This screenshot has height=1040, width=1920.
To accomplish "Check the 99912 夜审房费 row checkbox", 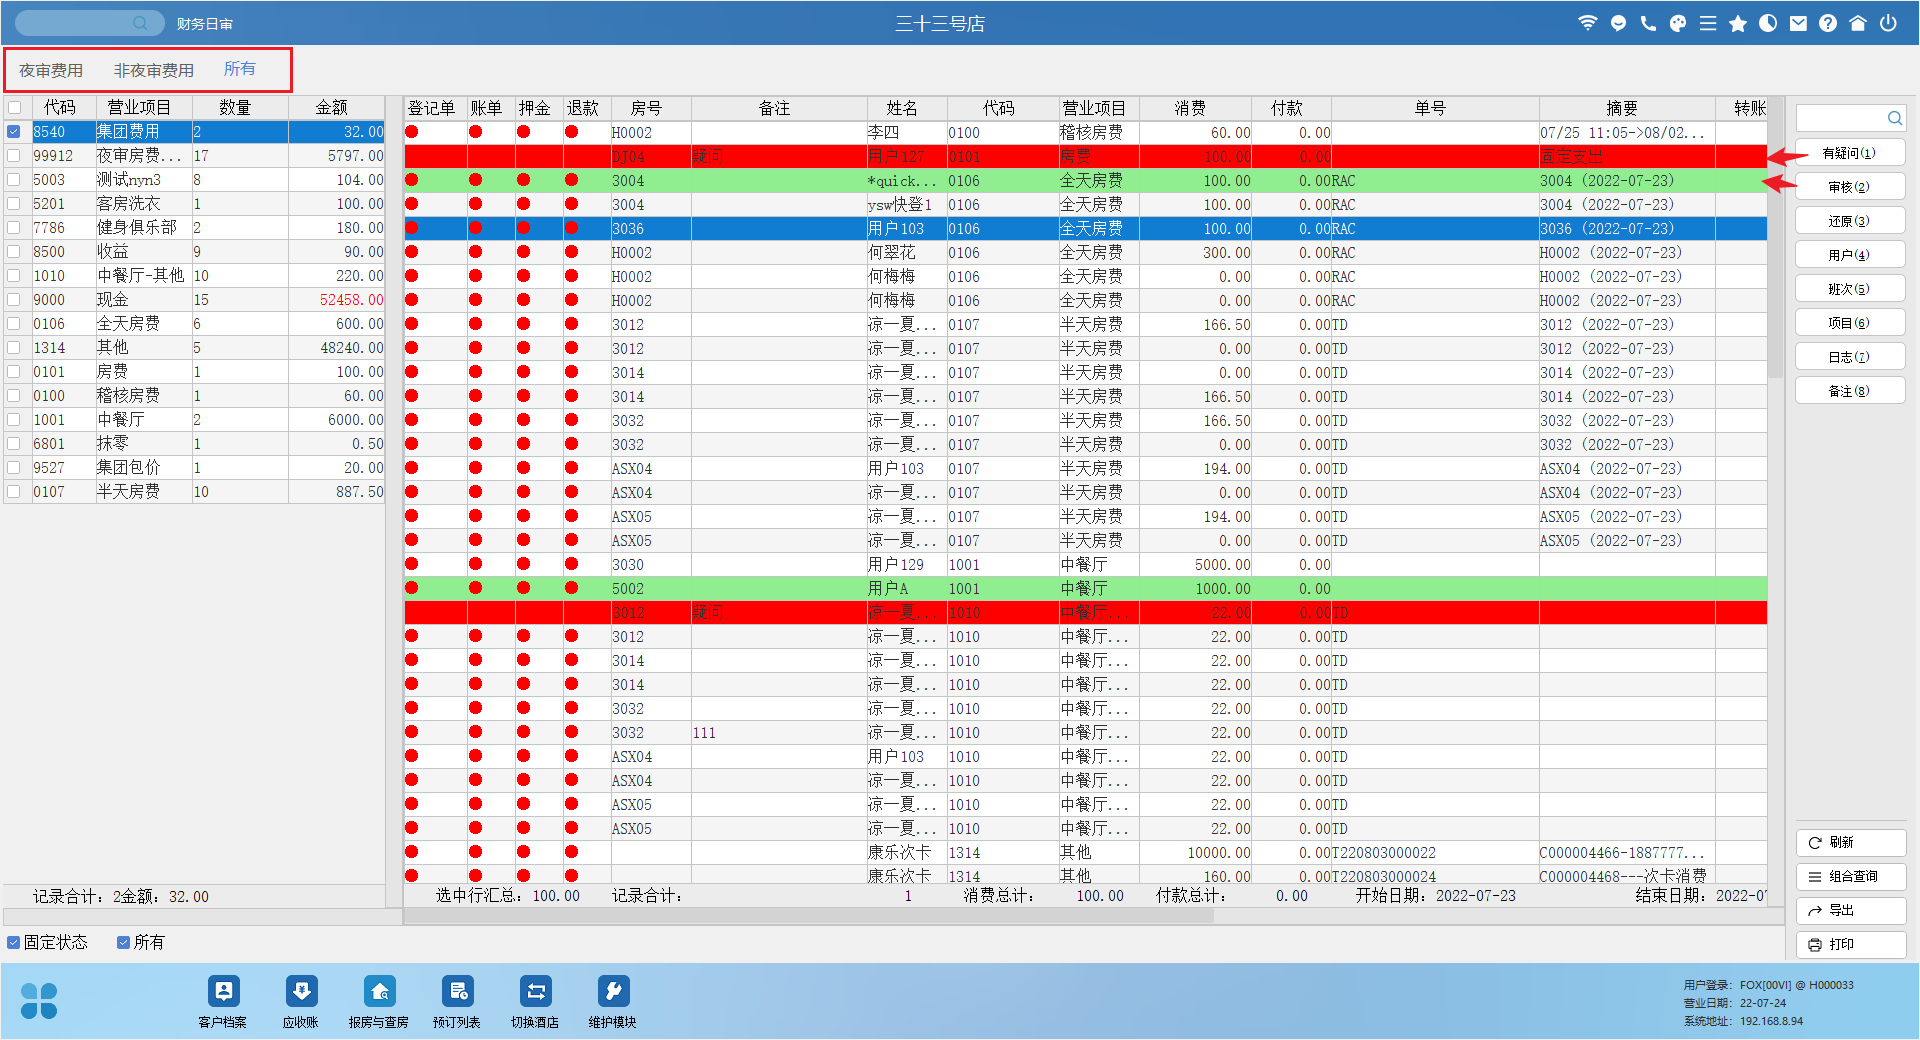I will point(14,156).
